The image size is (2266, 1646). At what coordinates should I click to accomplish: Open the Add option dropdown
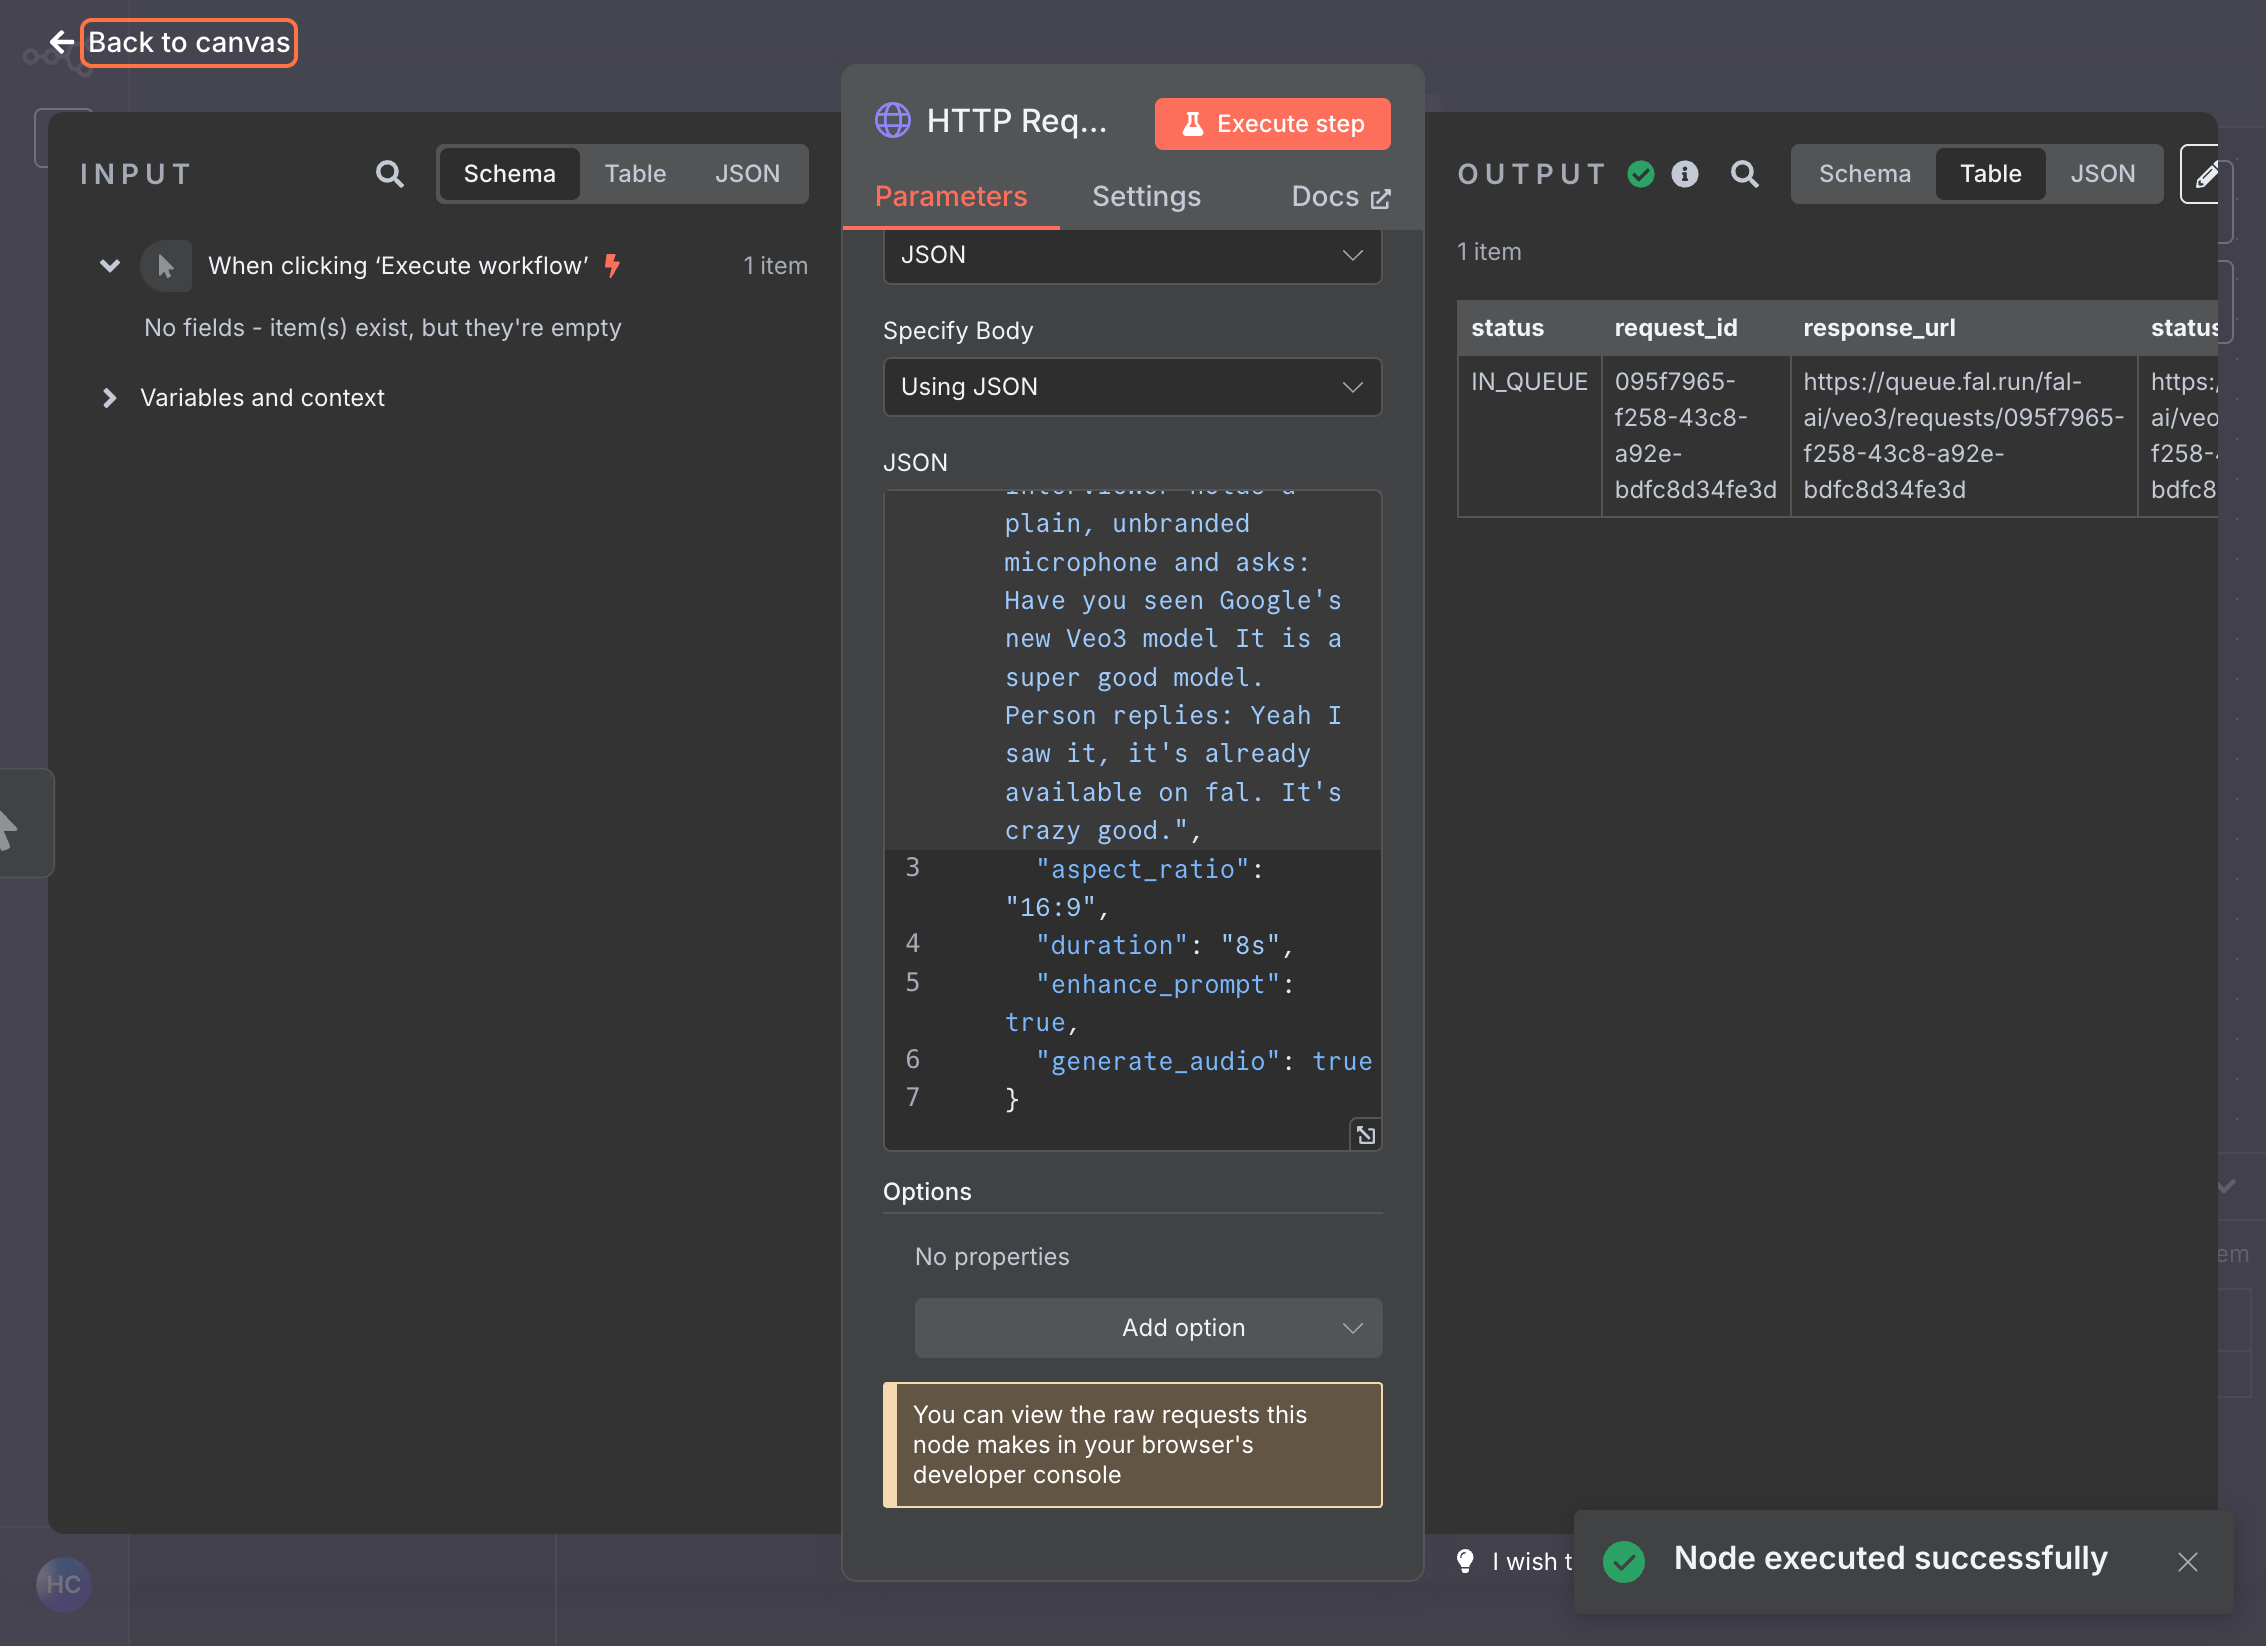[1148, 1328]
